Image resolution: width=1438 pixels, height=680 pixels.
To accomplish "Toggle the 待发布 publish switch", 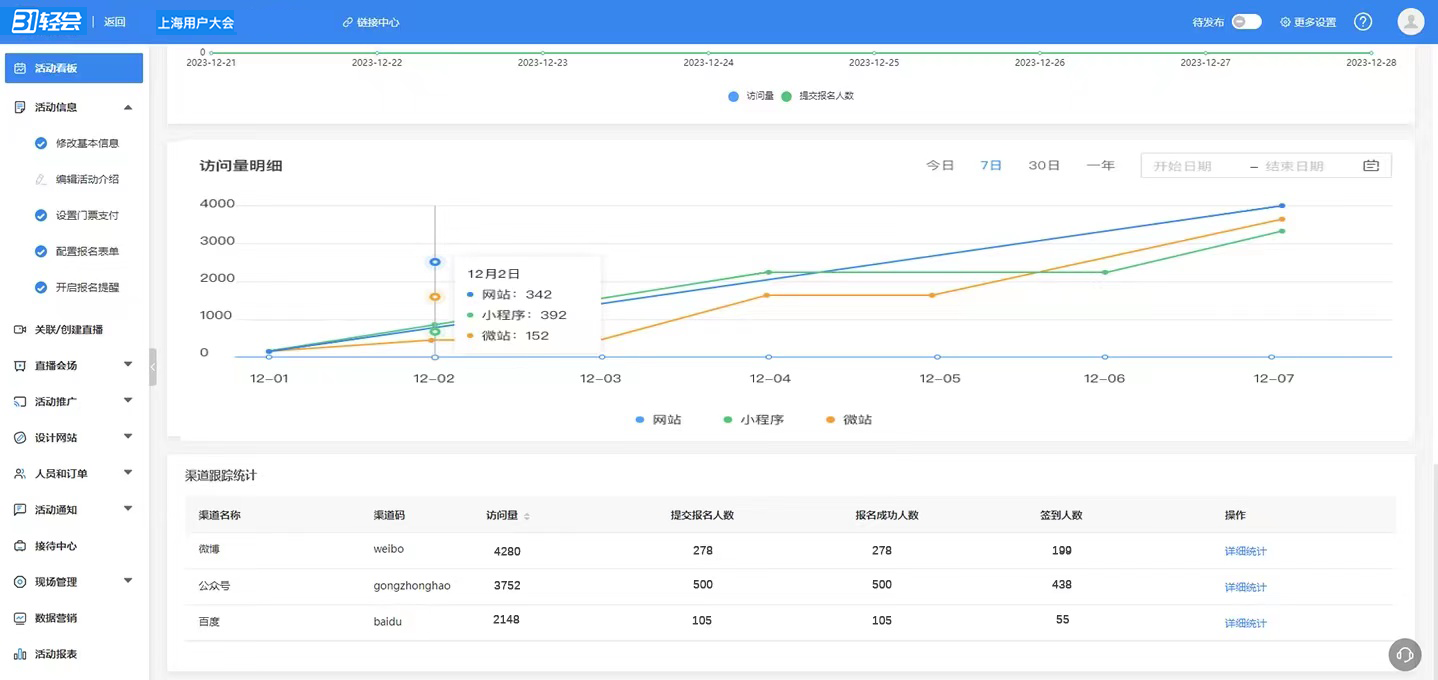I will pos(1246,22).
